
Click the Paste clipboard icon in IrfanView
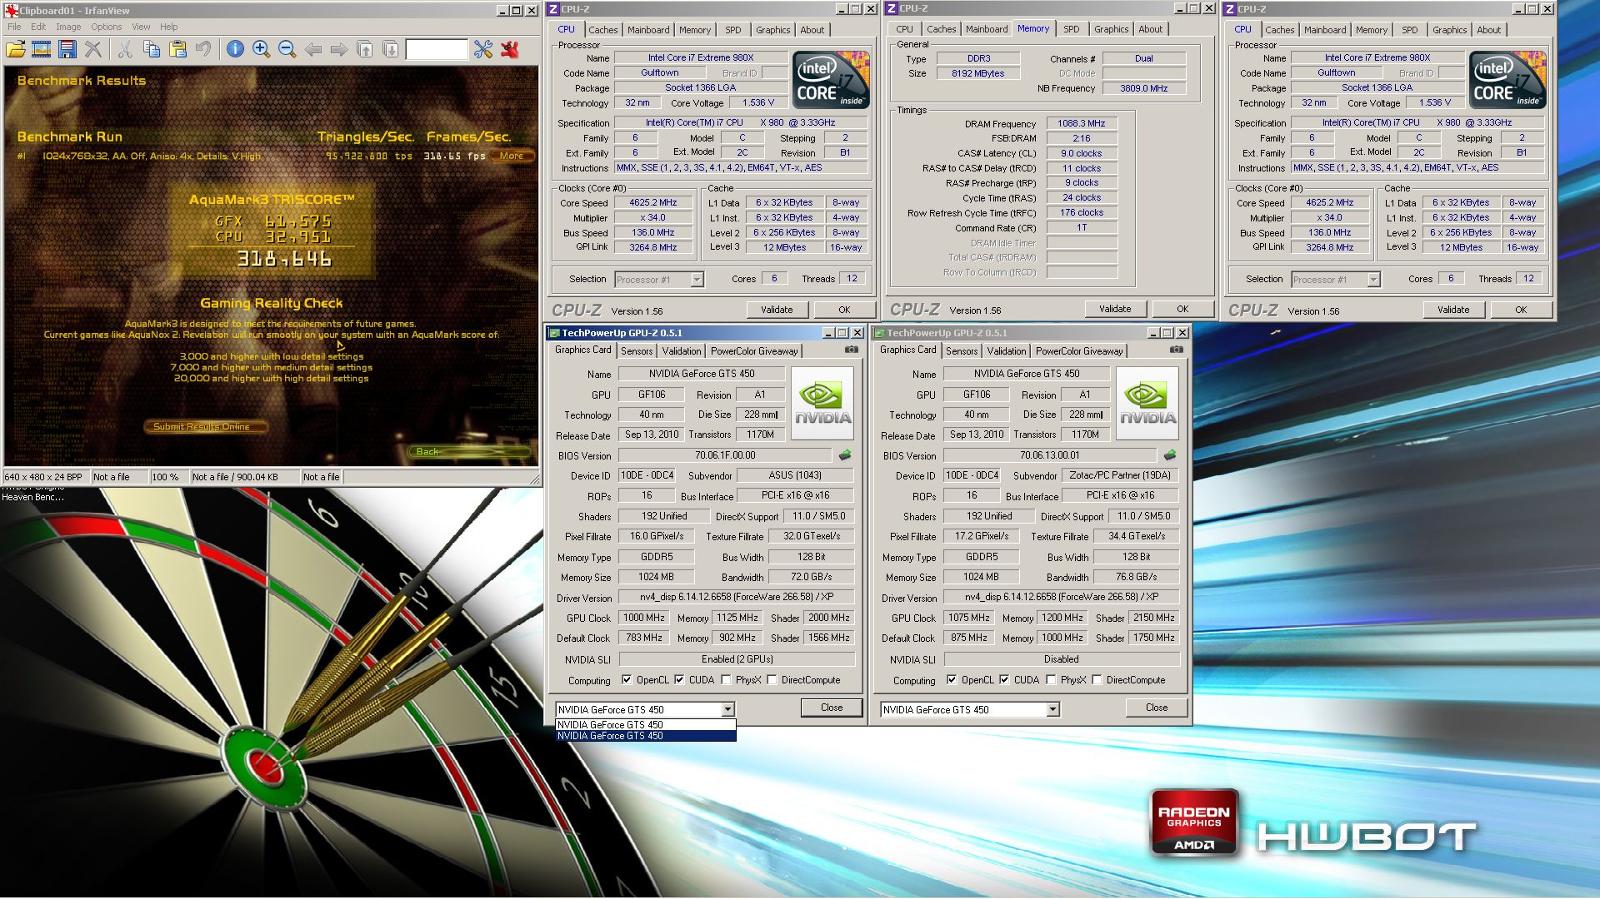pos(177,49)
